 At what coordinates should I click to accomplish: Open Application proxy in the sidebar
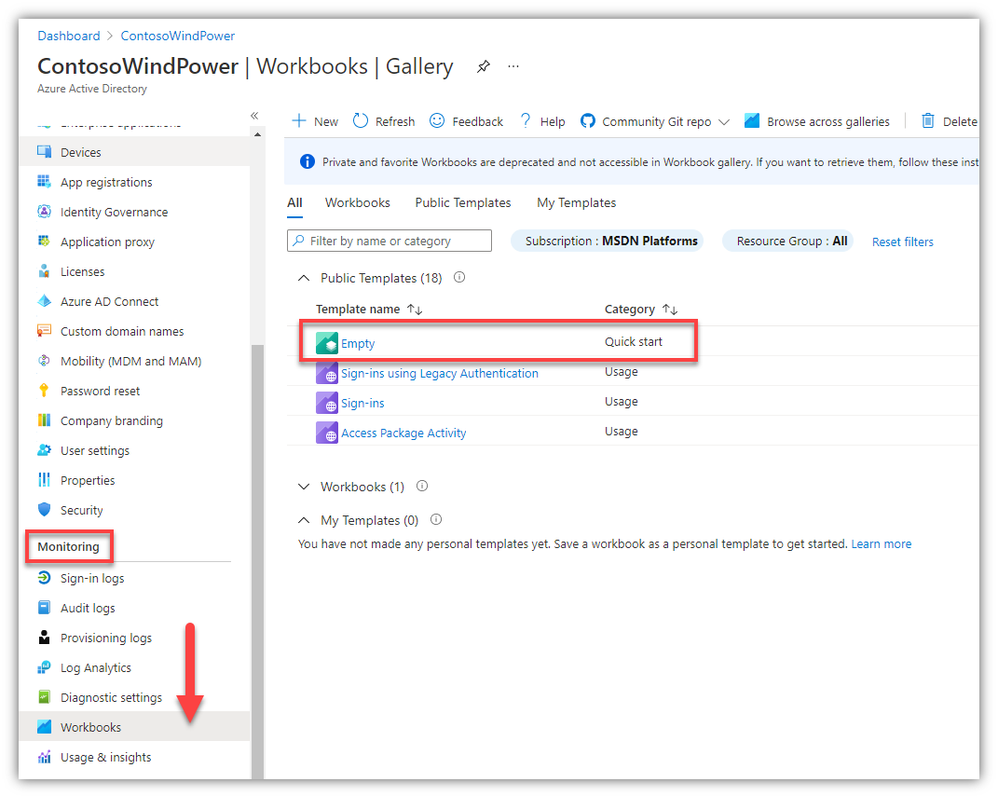134,242
